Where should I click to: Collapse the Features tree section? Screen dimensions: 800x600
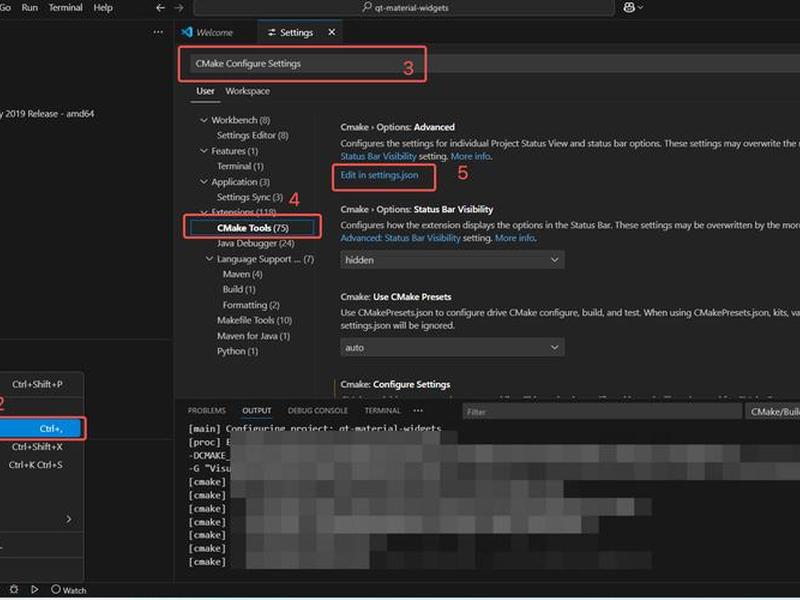[204, 151]
